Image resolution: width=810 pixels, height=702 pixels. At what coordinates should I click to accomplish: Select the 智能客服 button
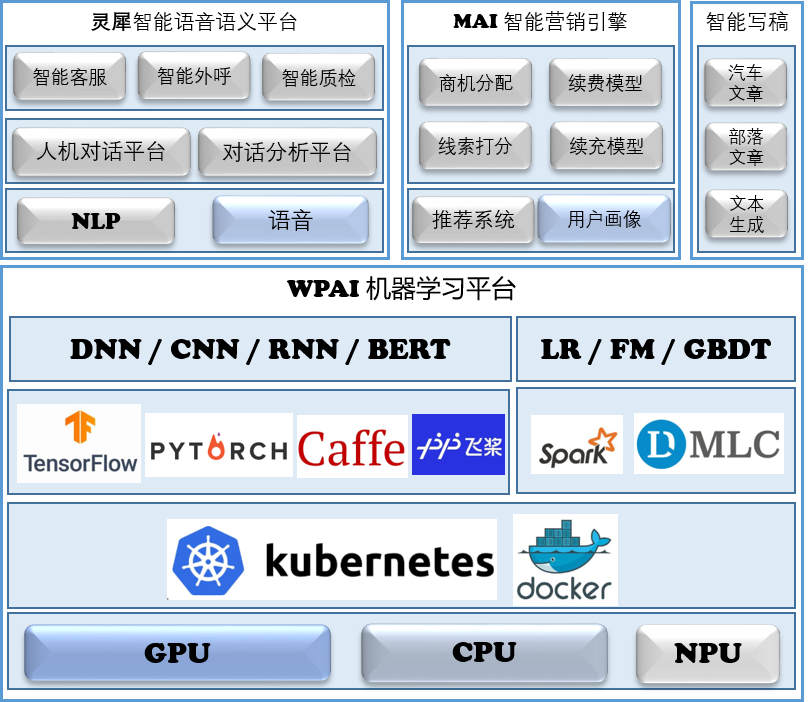68,75
